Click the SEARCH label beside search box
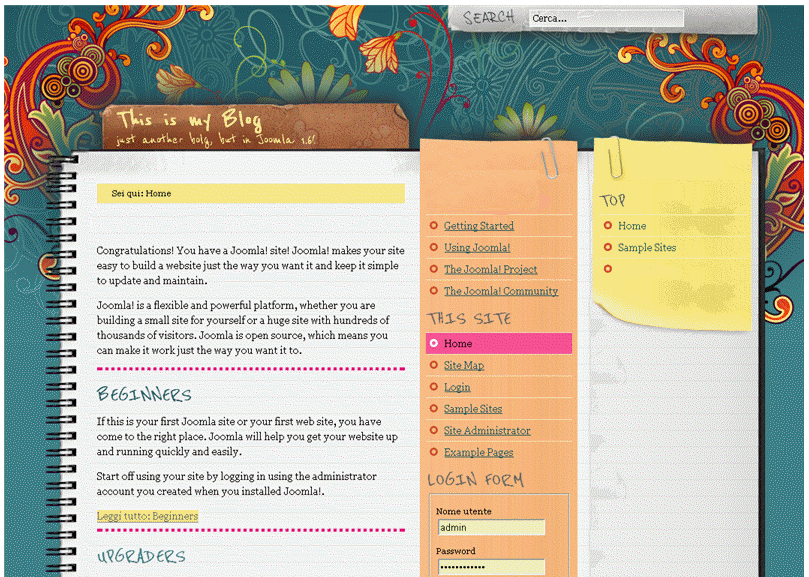 tap(489, 18)
